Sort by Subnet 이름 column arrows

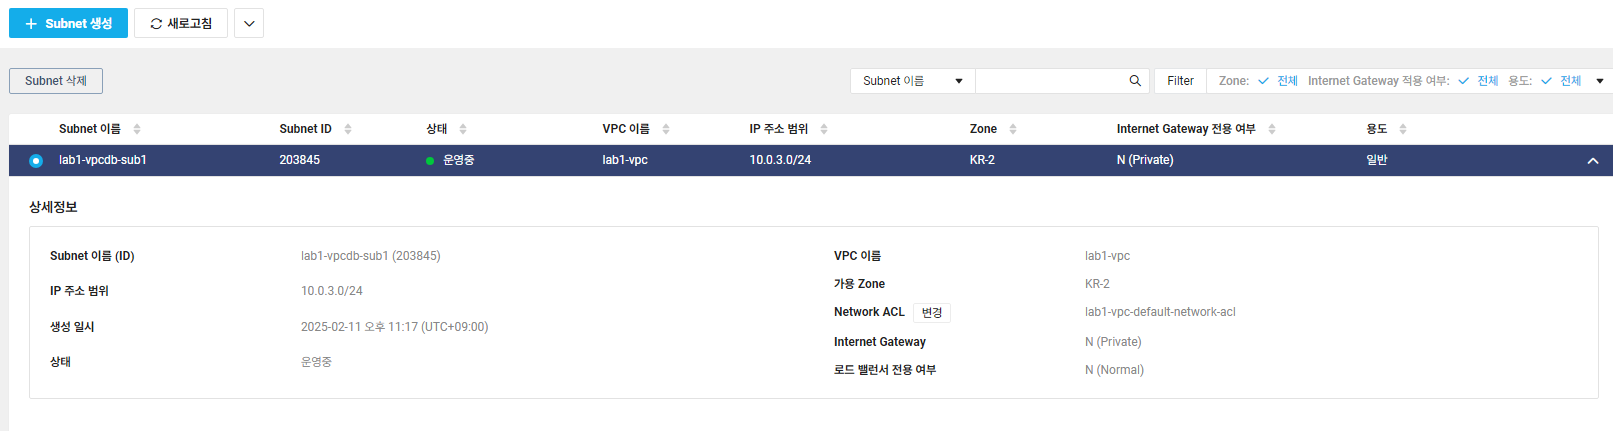pyautogui.click(x=137, y=129)
